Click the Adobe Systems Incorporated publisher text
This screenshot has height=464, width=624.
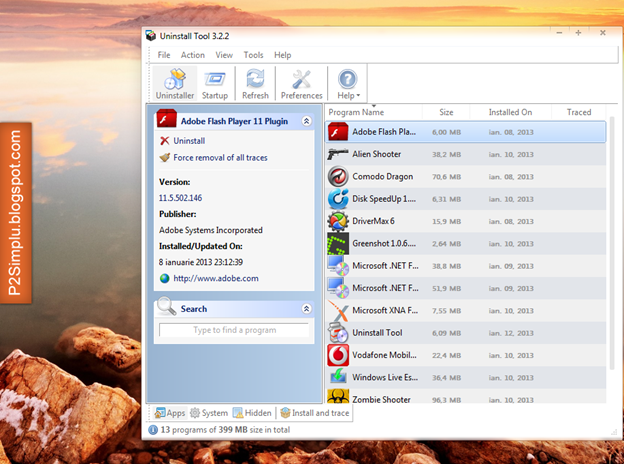pyautogui.click(x=211, y=230)
